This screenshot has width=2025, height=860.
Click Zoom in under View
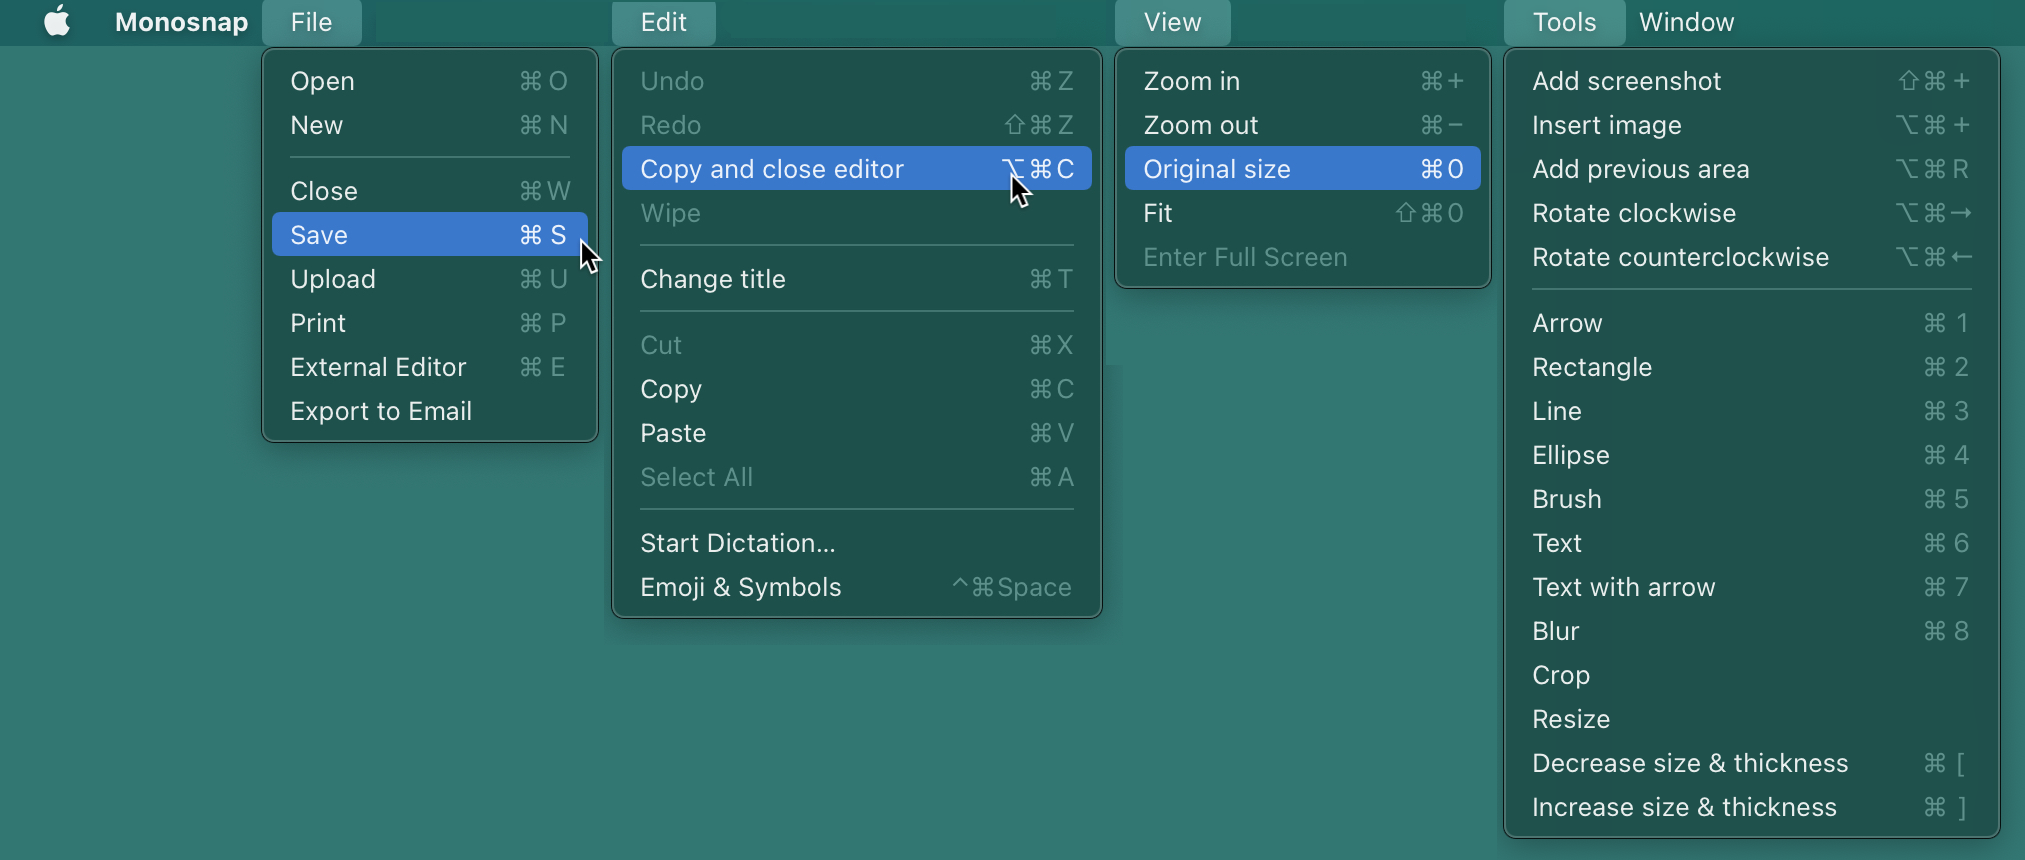point(1302,81)
